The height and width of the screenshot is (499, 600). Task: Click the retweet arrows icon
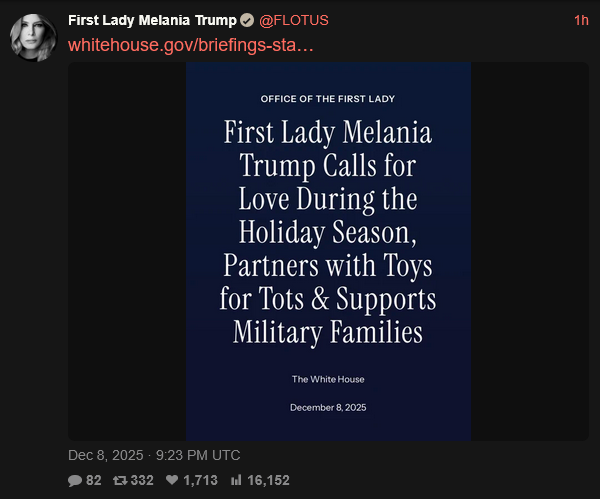click(120, 481)
